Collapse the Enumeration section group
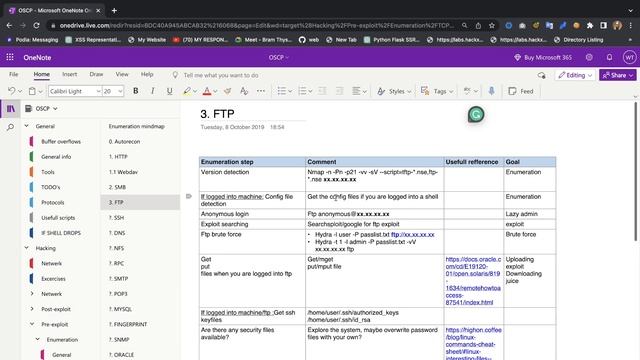Image resolution: width=640 pixels, height=360 pixels. (37, 339)
